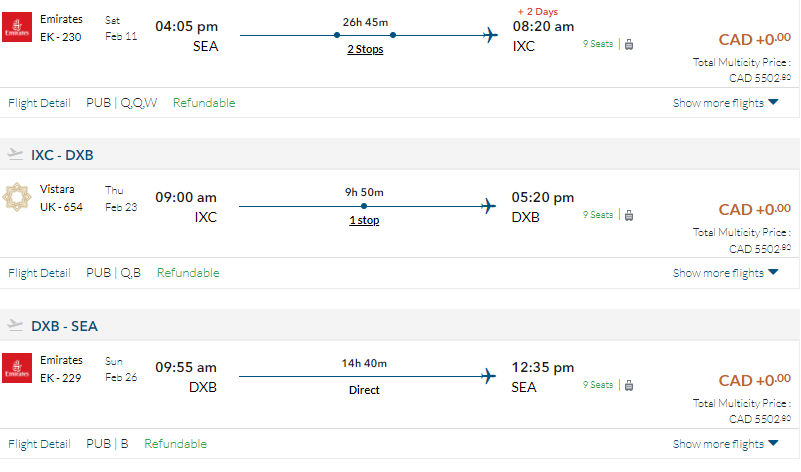Viewport: 801px width, 472px height.
Task: Open Flight Detail for Vistara UK-654
Action: coord(39,273)
